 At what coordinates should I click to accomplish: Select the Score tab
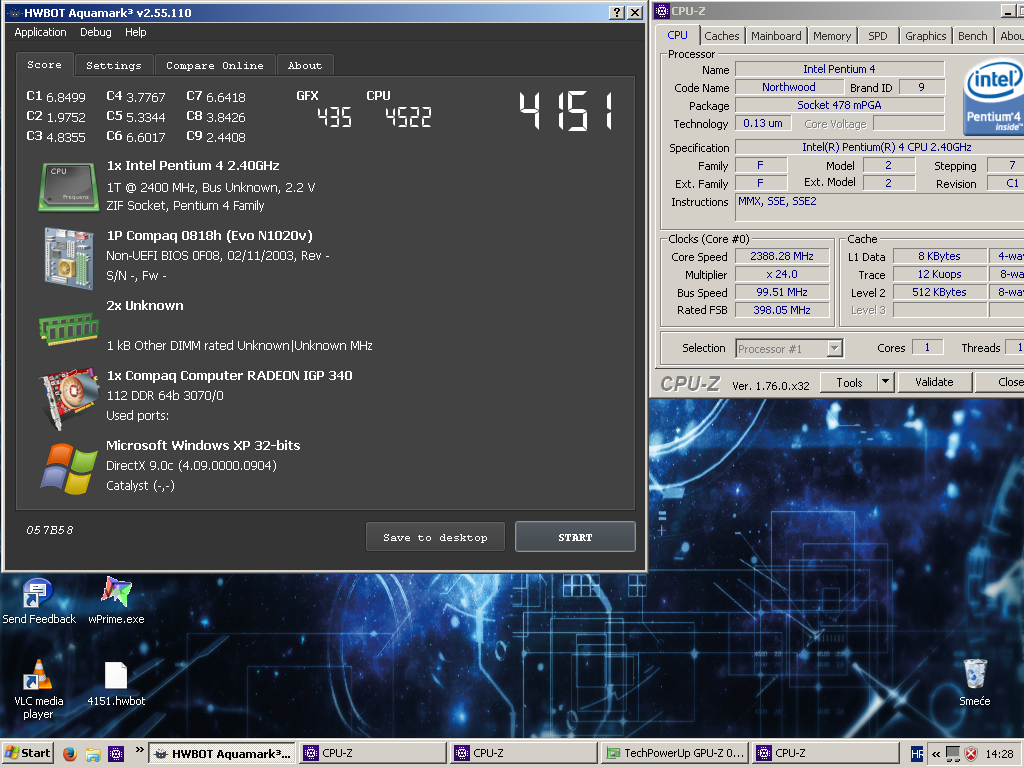click(44, 65)
